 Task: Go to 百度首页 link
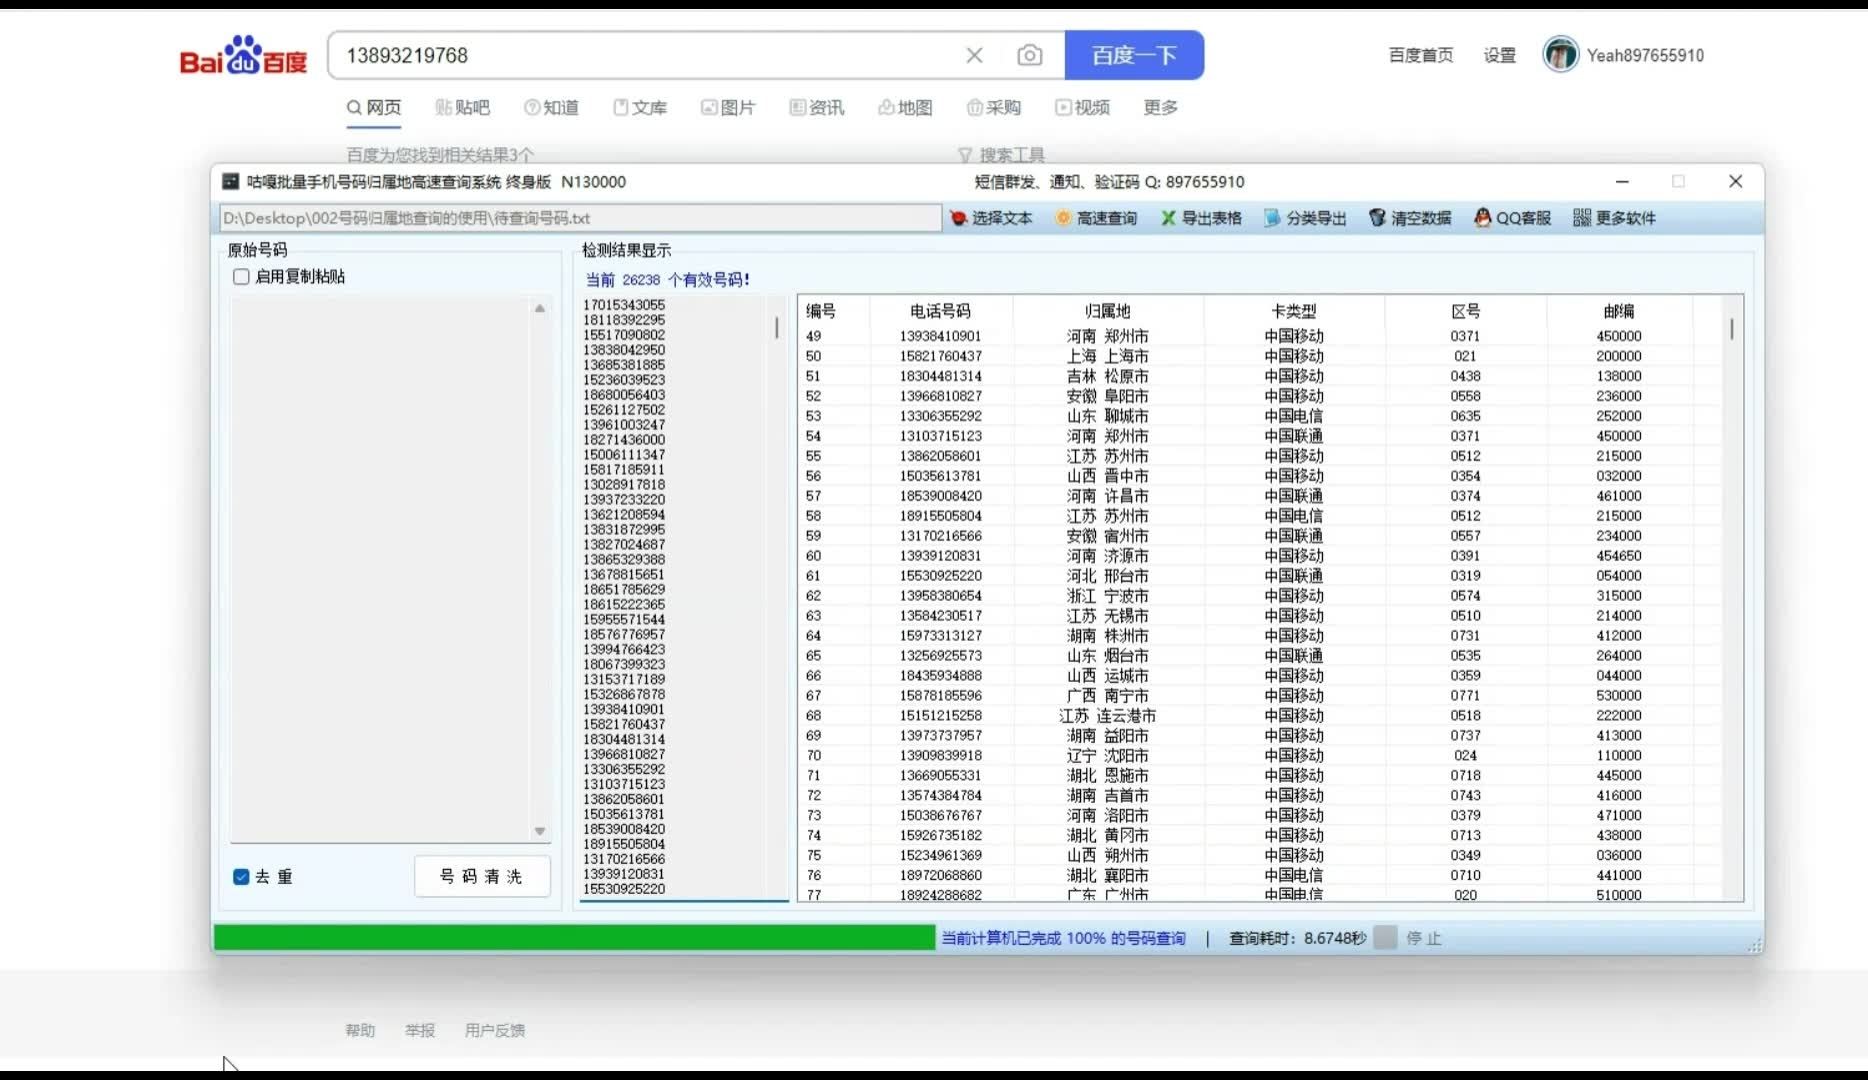(1420, 56)
